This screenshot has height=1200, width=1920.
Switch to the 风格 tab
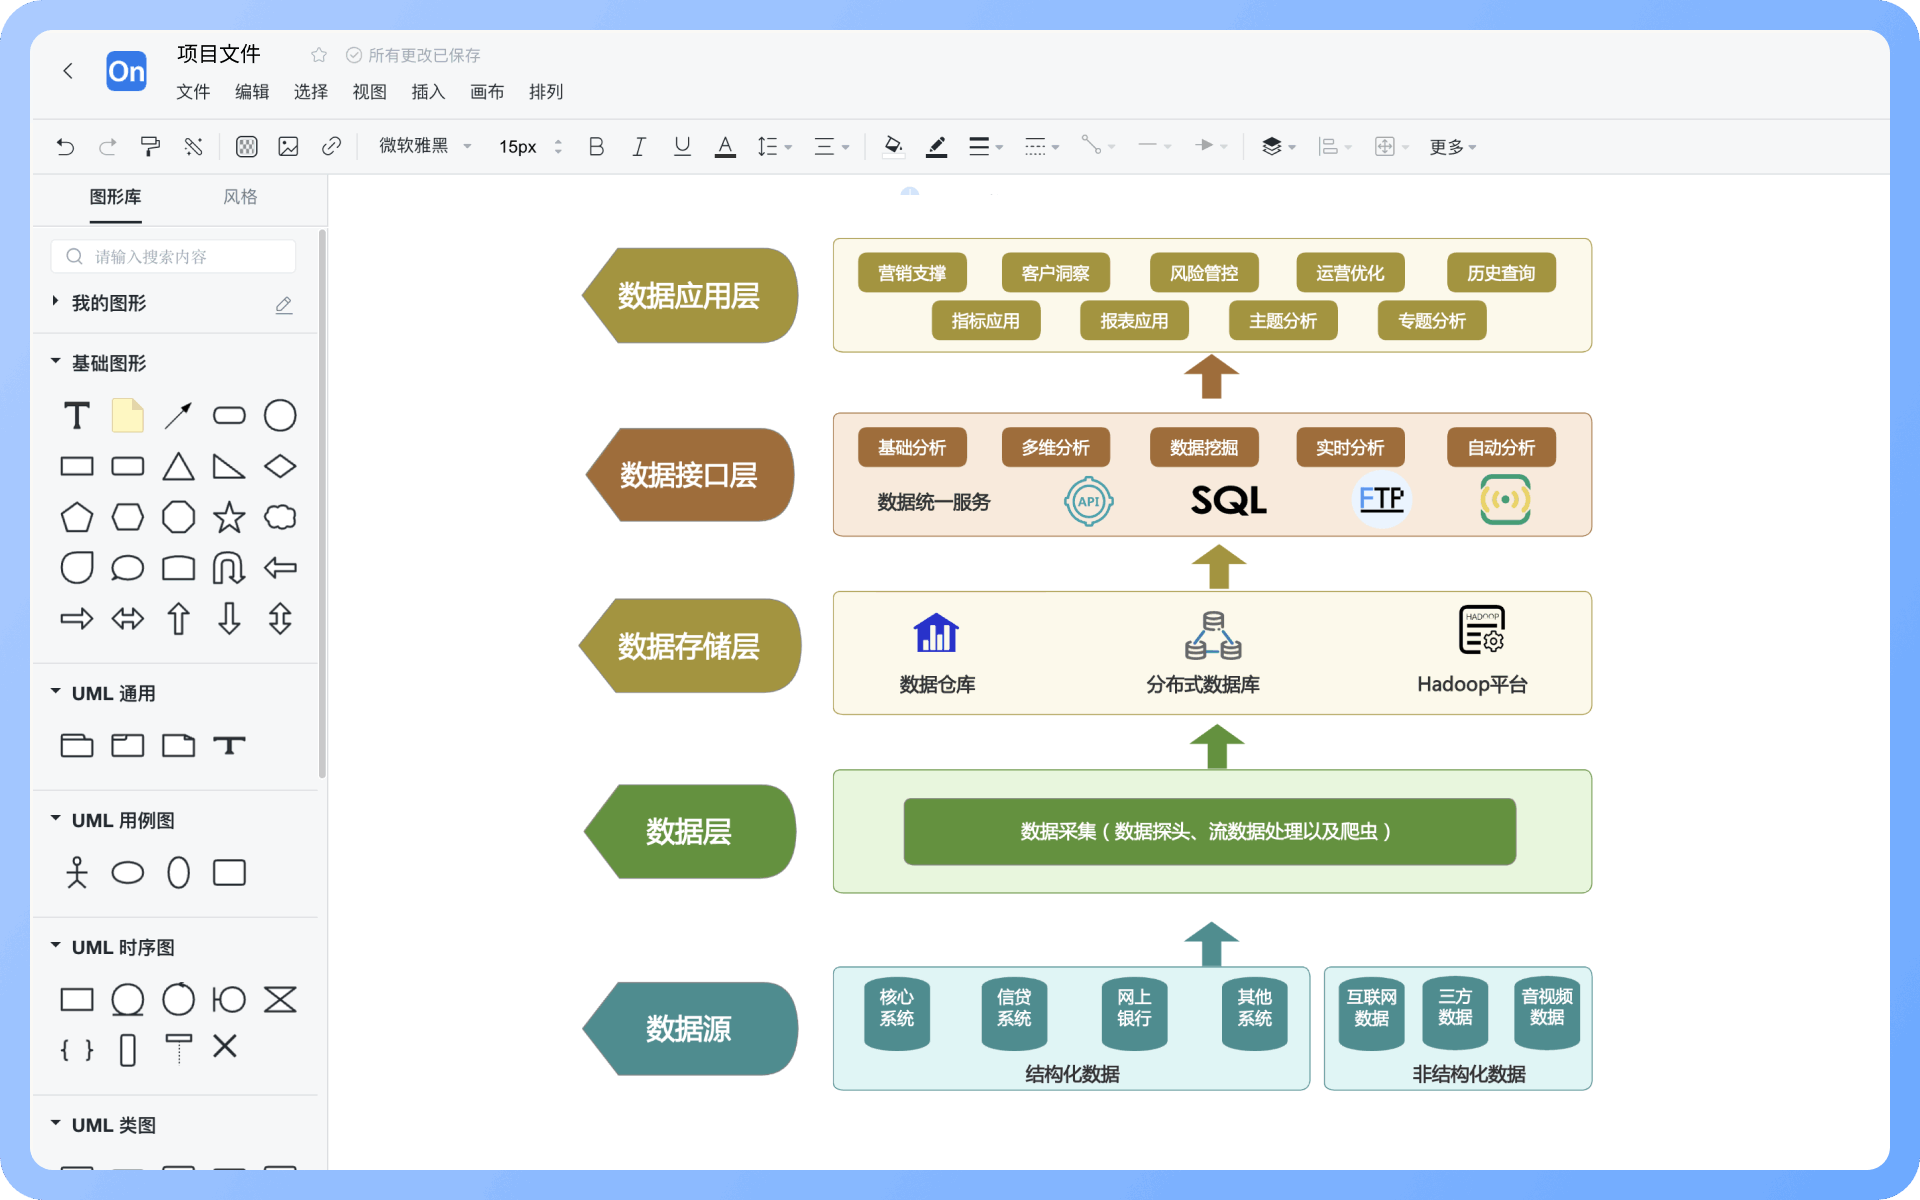coord(240,197)
